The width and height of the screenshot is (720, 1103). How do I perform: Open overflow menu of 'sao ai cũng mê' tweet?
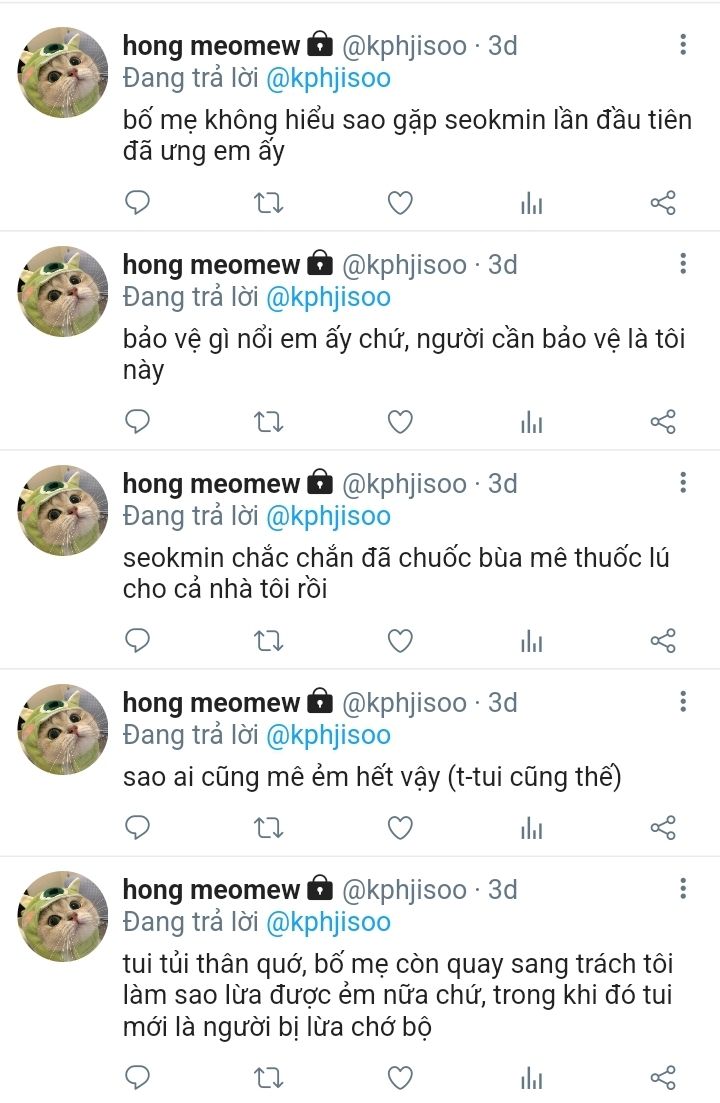tap(683, 701)
